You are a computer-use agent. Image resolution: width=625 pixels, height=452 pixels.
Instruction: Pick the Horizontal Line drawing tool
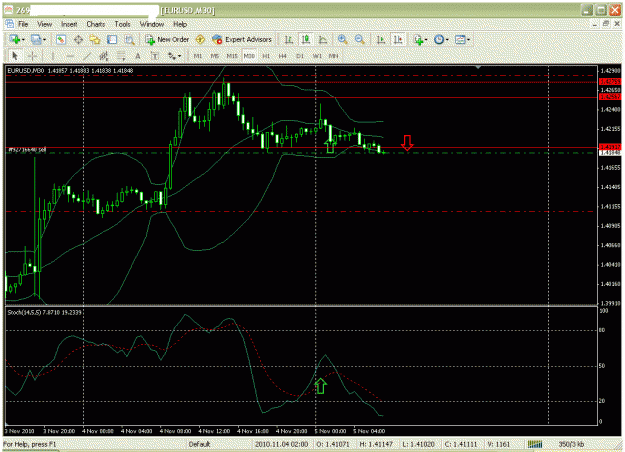click(x=70, y=56)
